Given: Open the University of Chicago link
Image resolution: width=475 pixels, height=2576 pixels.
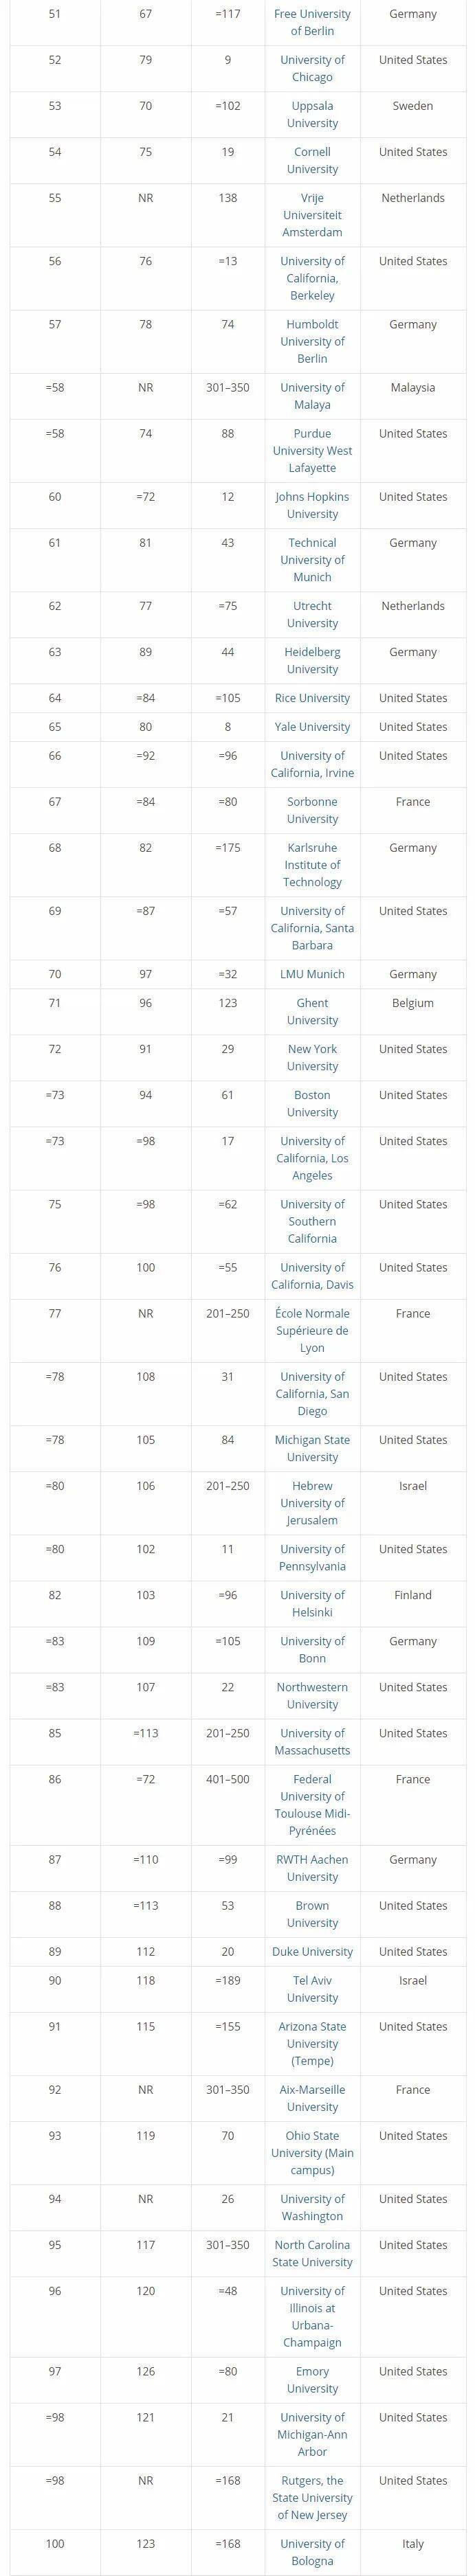Looking at the screenshot, I should 312,69.
